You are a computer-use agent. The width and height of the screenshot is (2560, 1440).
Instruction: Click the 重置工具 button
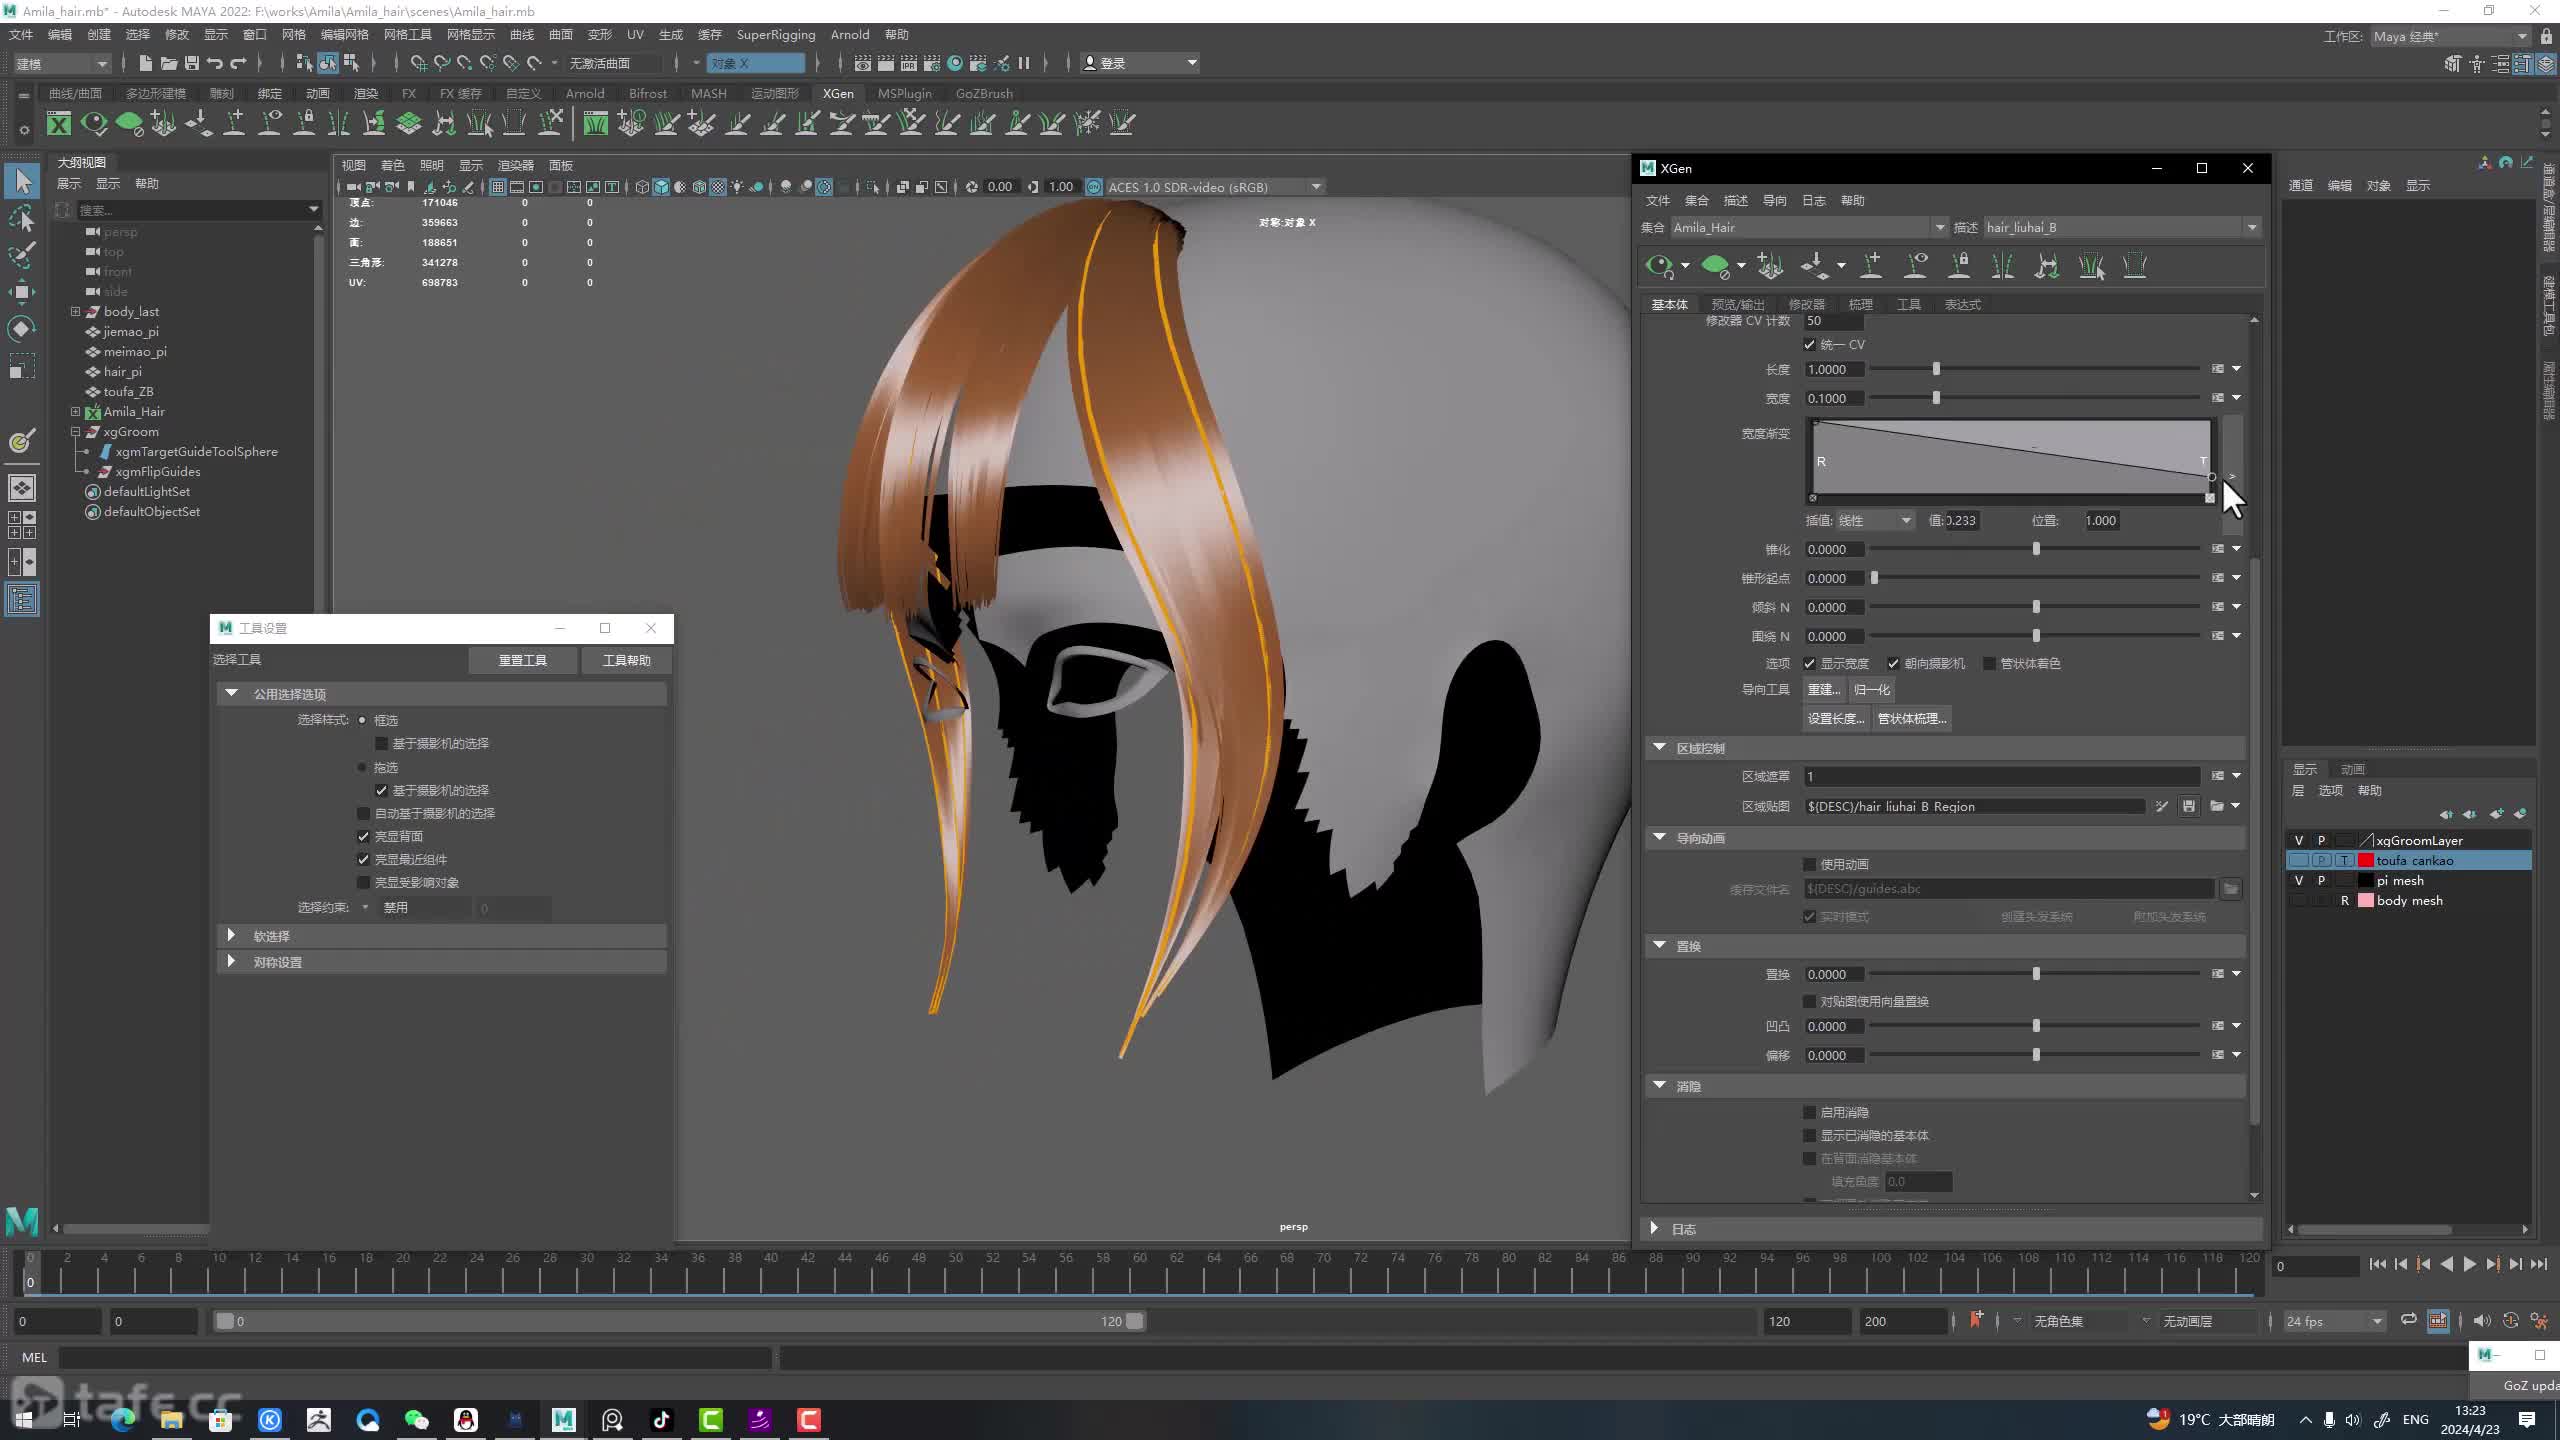pos(523,661)
